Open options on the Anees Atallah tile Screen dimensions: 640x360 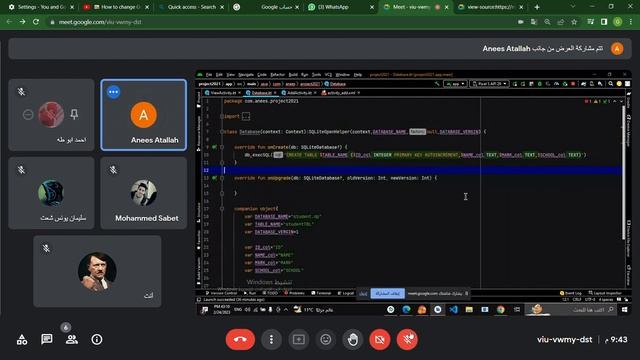pyautogui.click(x=113, y=92)
